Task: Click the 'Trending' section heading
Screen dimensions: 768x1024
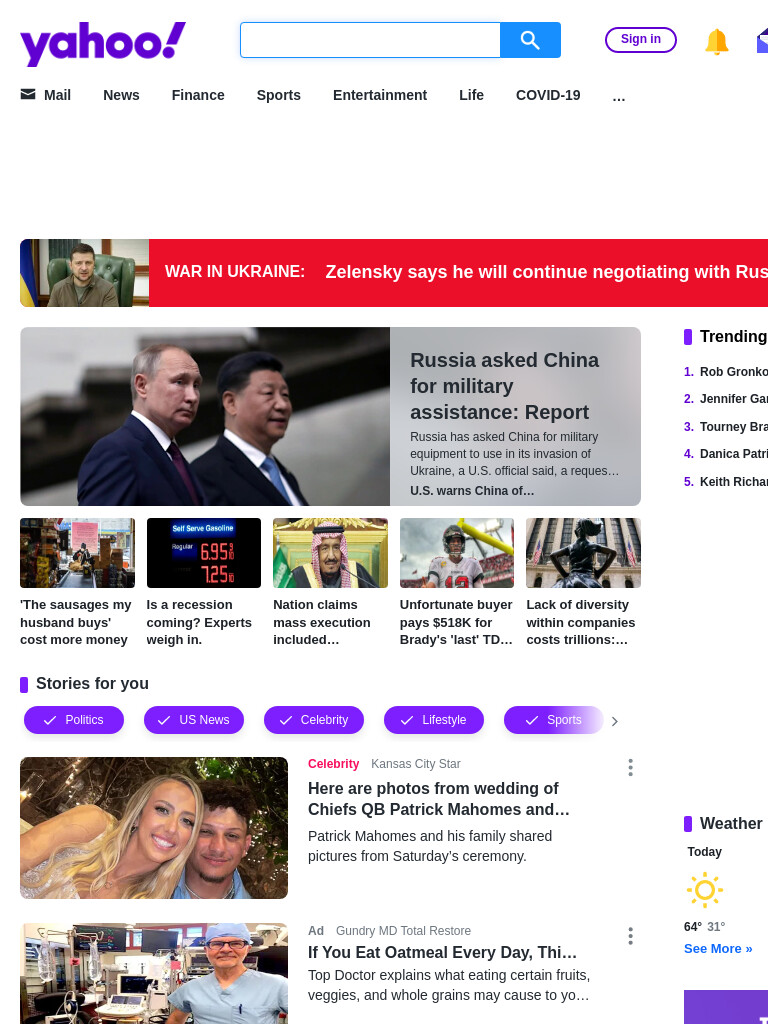Action: 733,336
